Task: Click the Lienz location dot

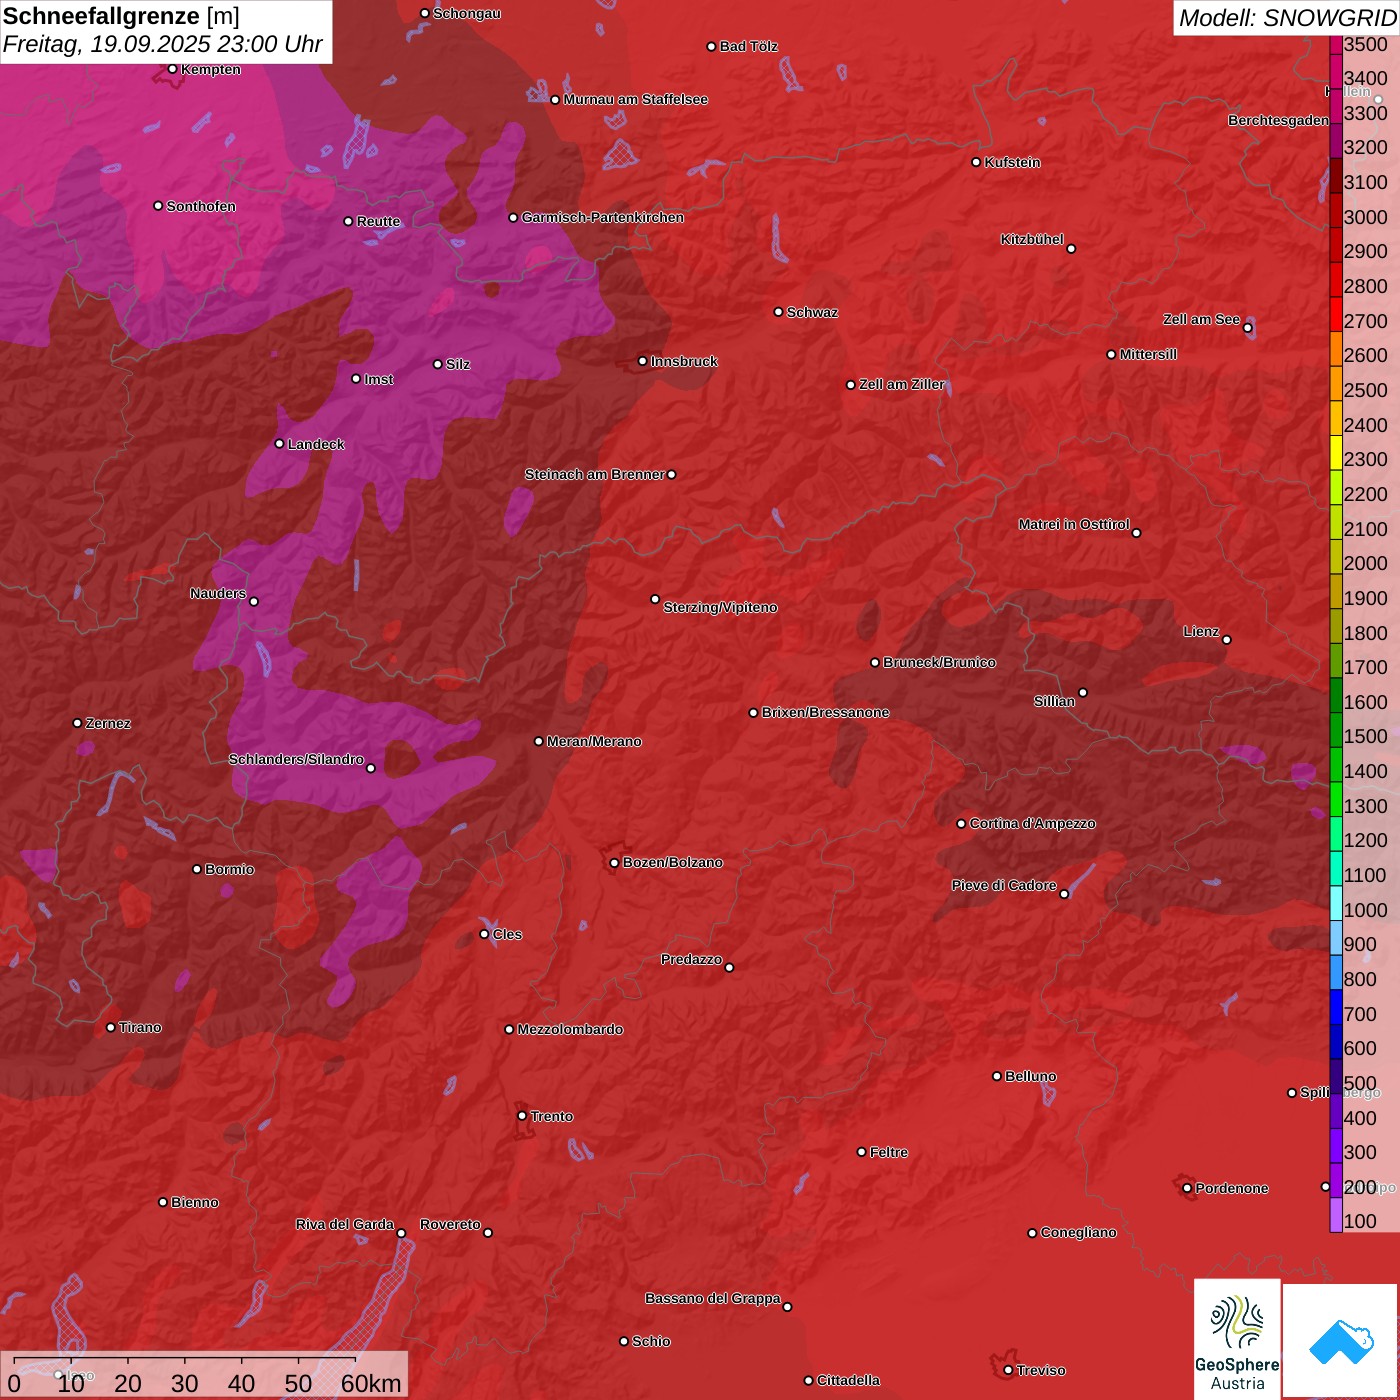Action: (x=1227, y=640)
